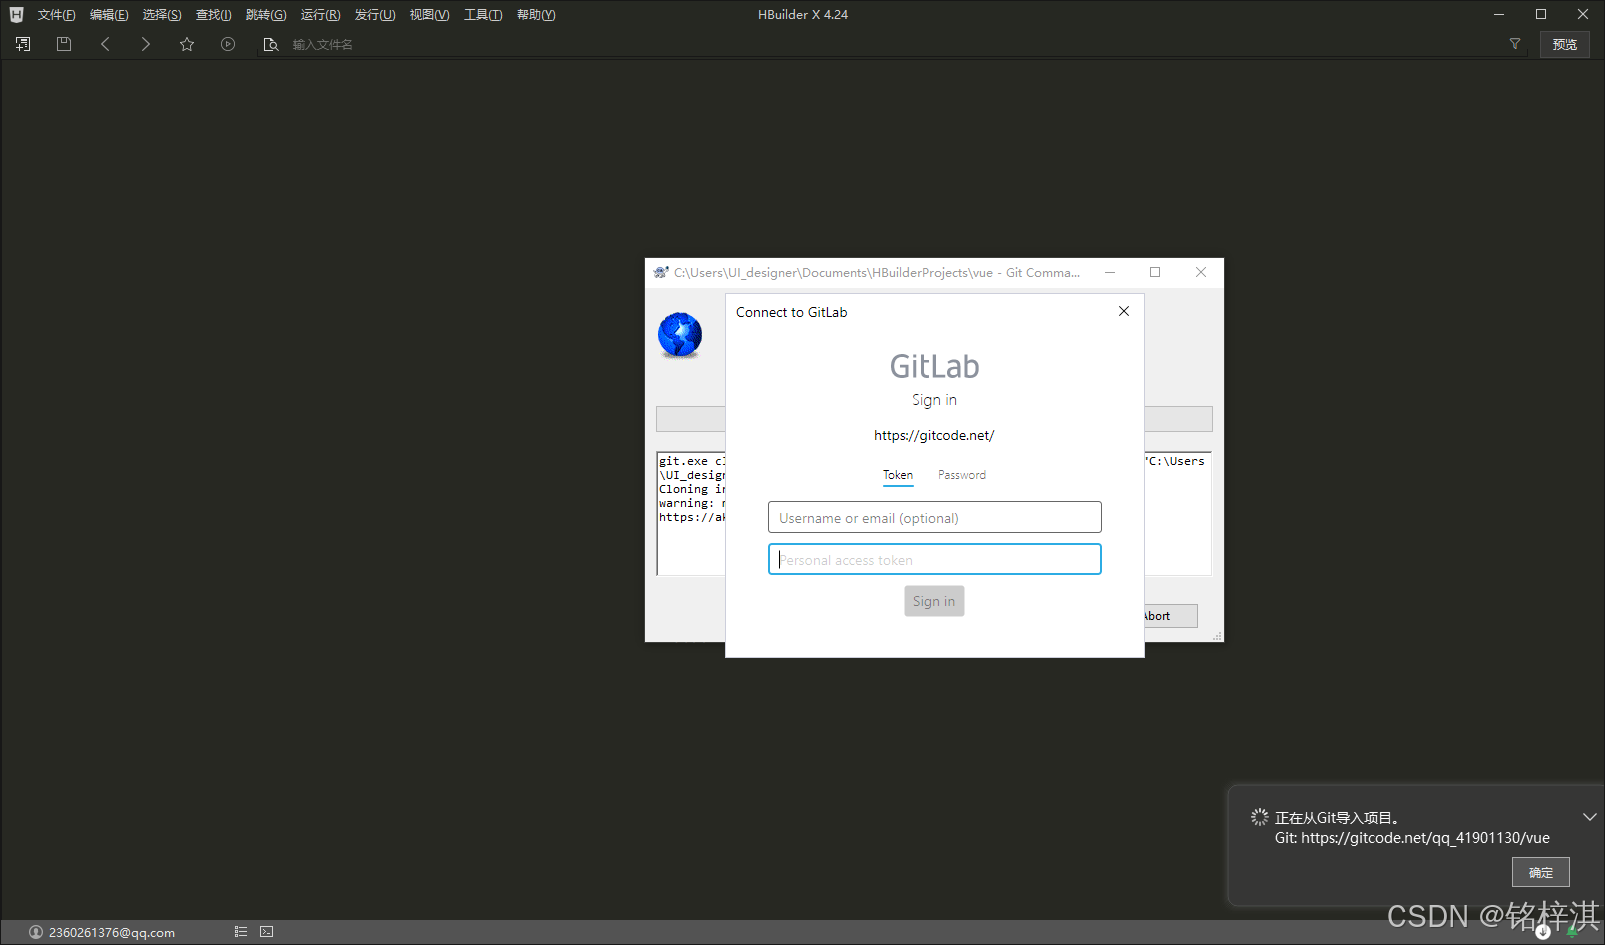
Task: Switch to the Password tab
Action: [x=962, y=475]
